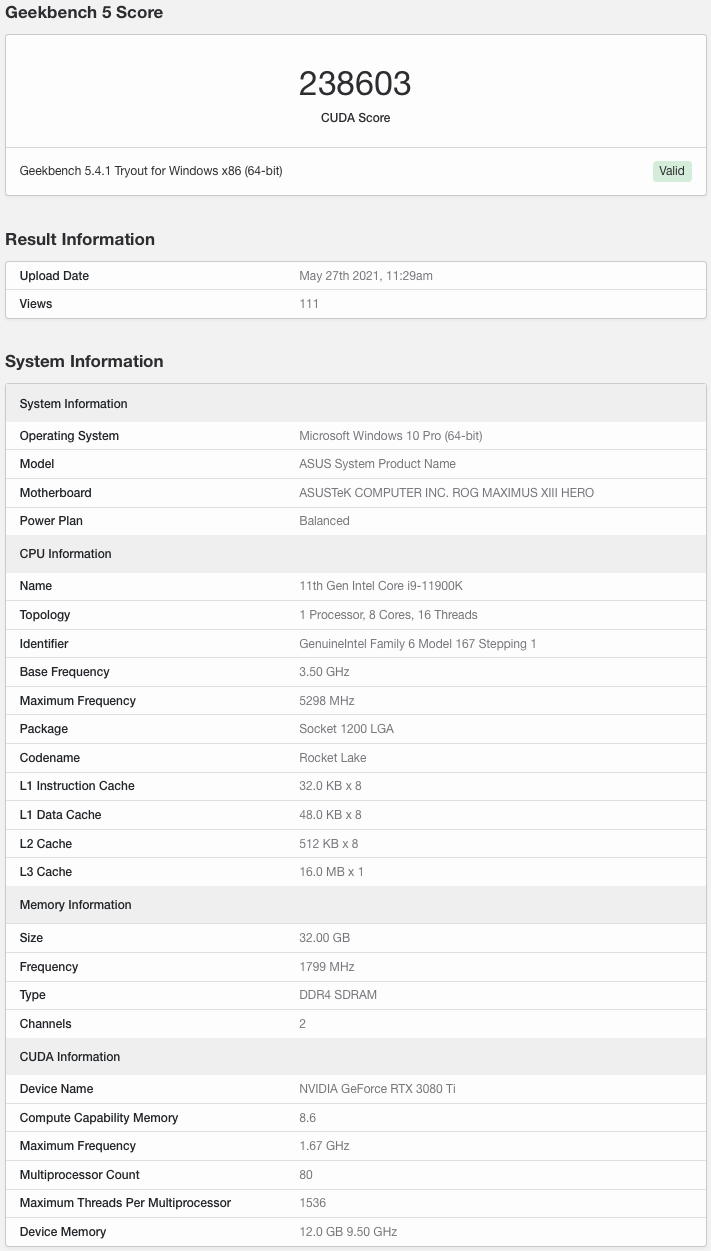Select L3 Cache value 16.0 MB x 1
This screenshot has width=711, height=1251.
(x=331, y=872)
